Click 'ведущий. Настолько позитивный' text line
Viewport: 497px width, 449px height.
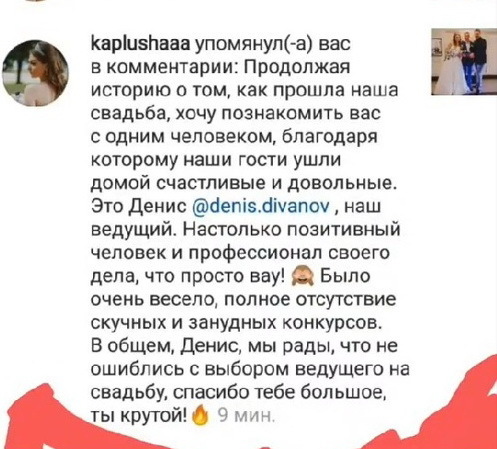pyautogui.click(x=246, y=230)
